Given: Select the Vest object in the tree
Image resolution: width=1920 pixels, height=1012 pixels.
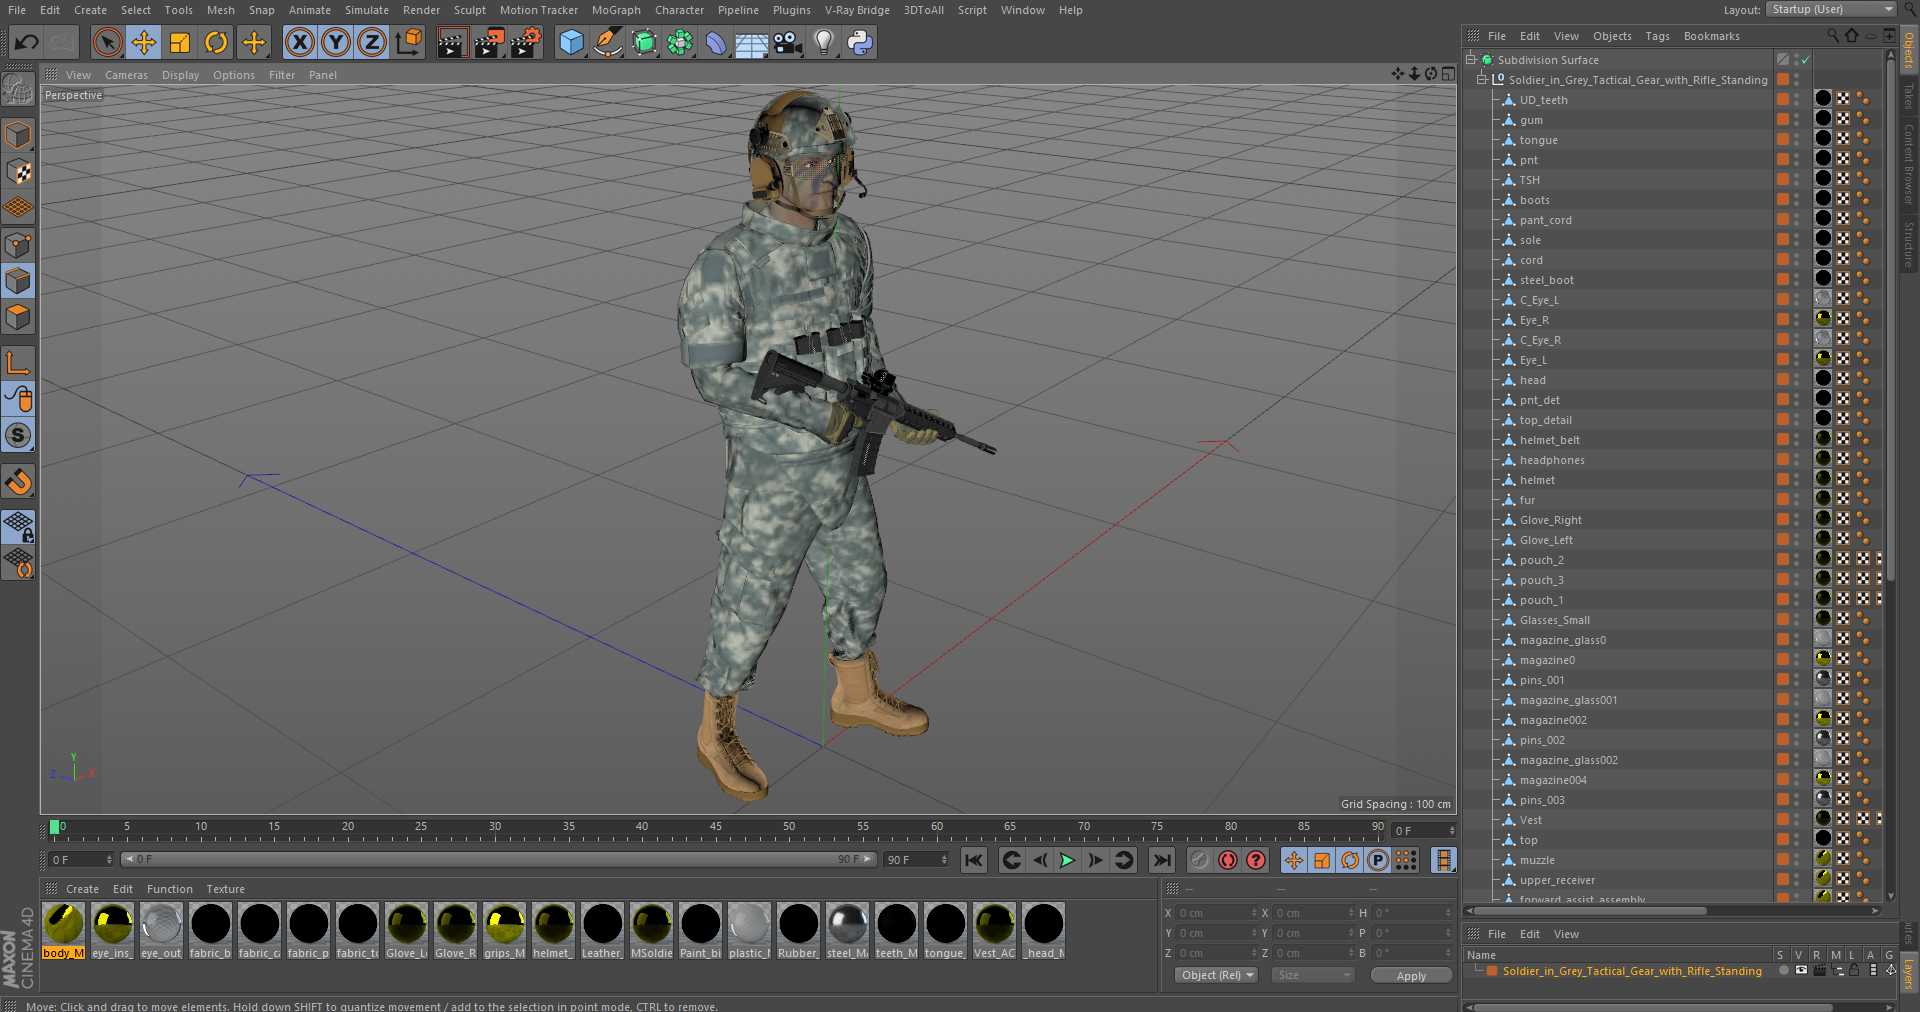Looking at the screenshot, I should [1530, 820].
